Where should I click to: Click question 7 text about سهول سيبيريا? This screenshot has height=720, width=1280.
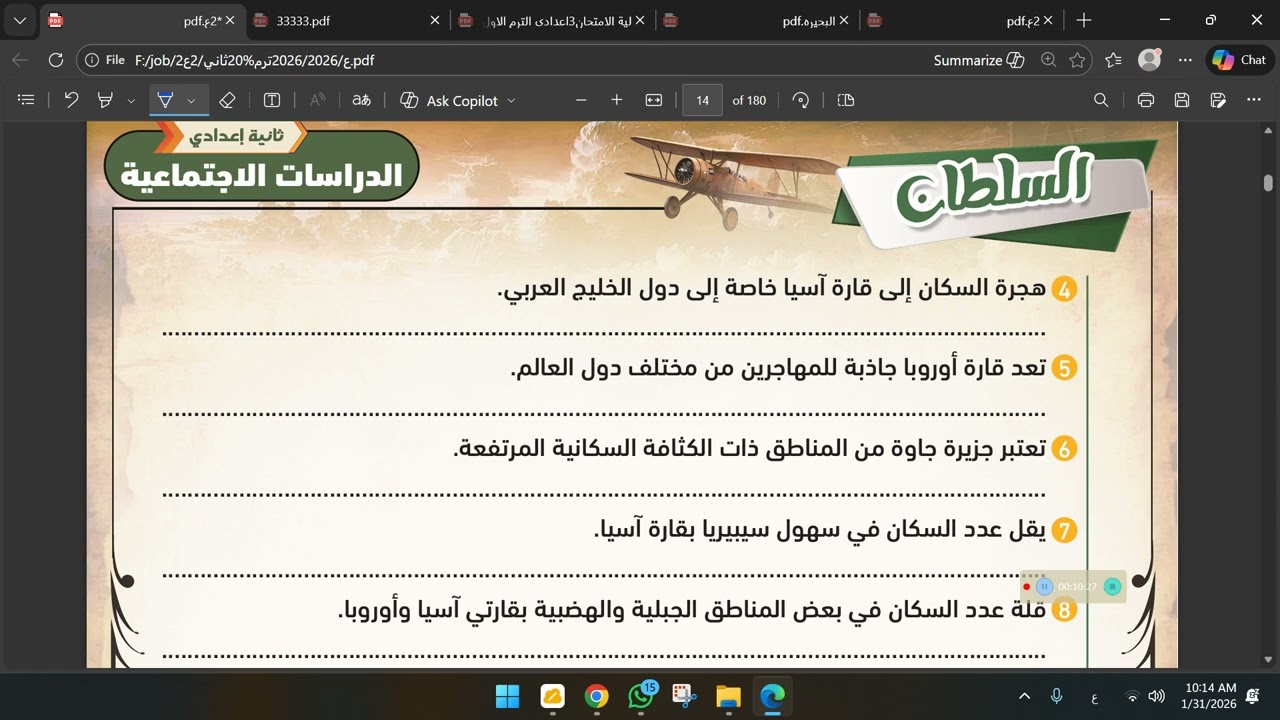click(820, 529)
